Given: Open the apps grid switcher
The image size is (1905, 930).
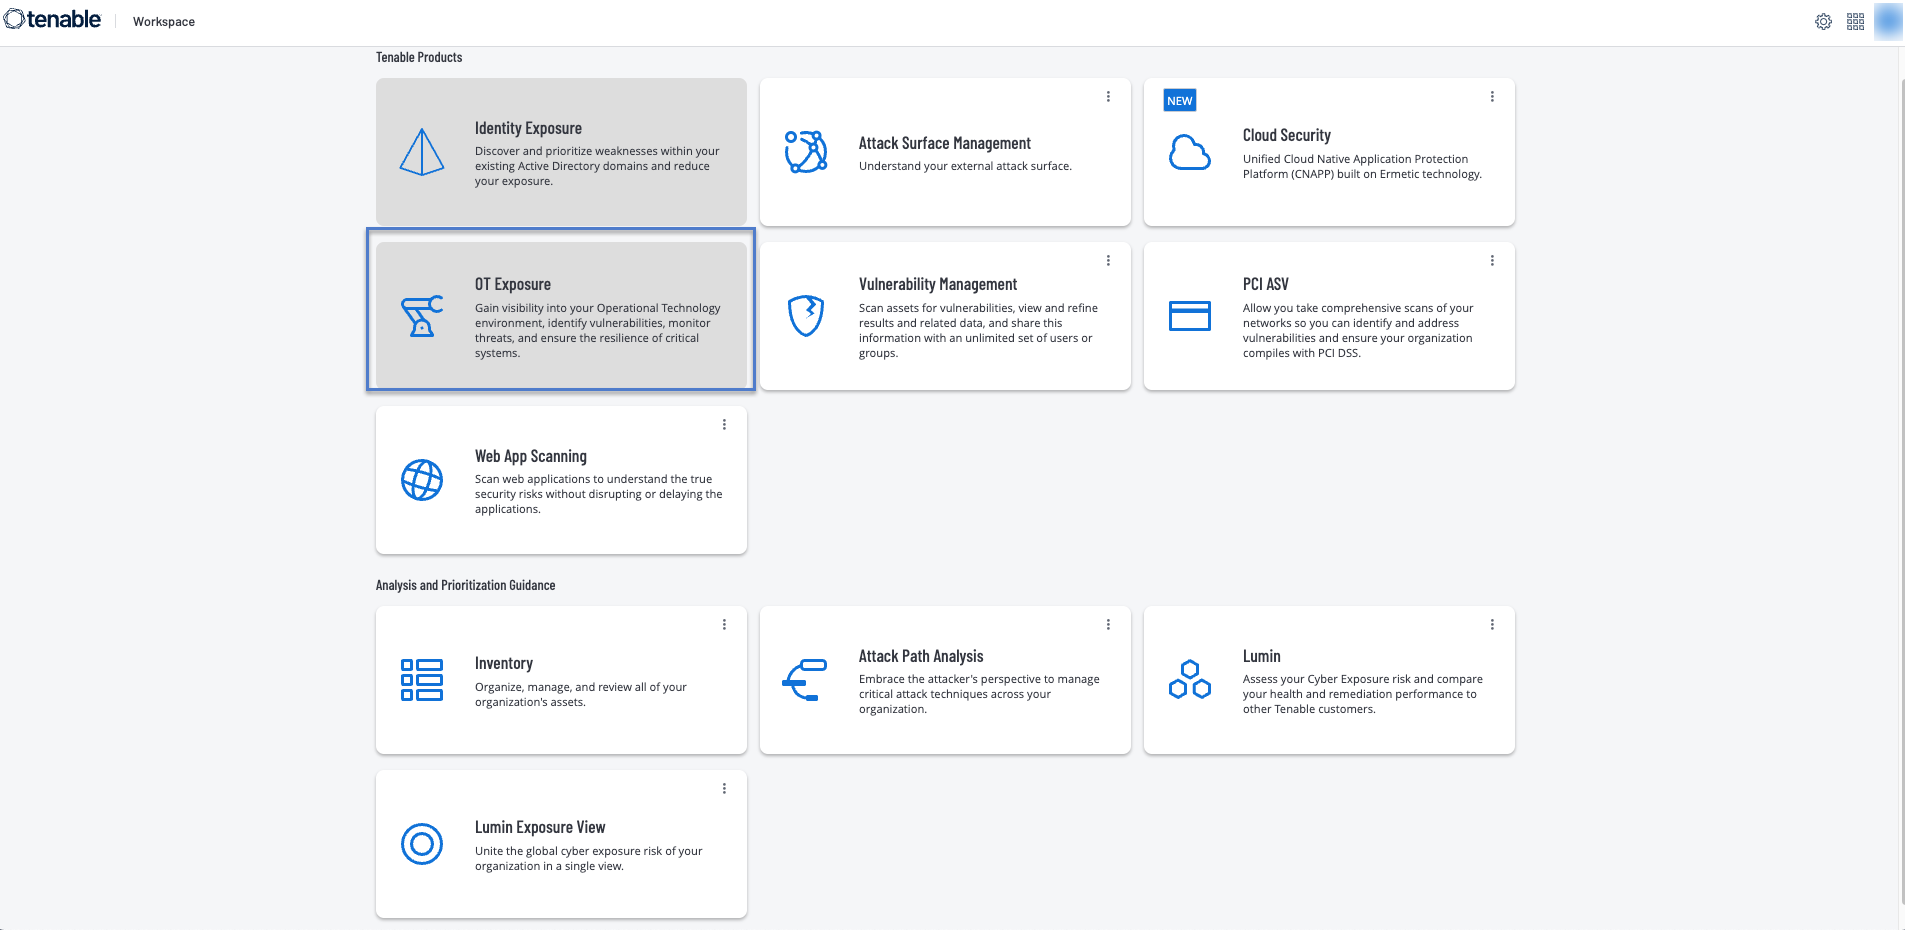Looking at the screenshot, I should [1855, 22].
